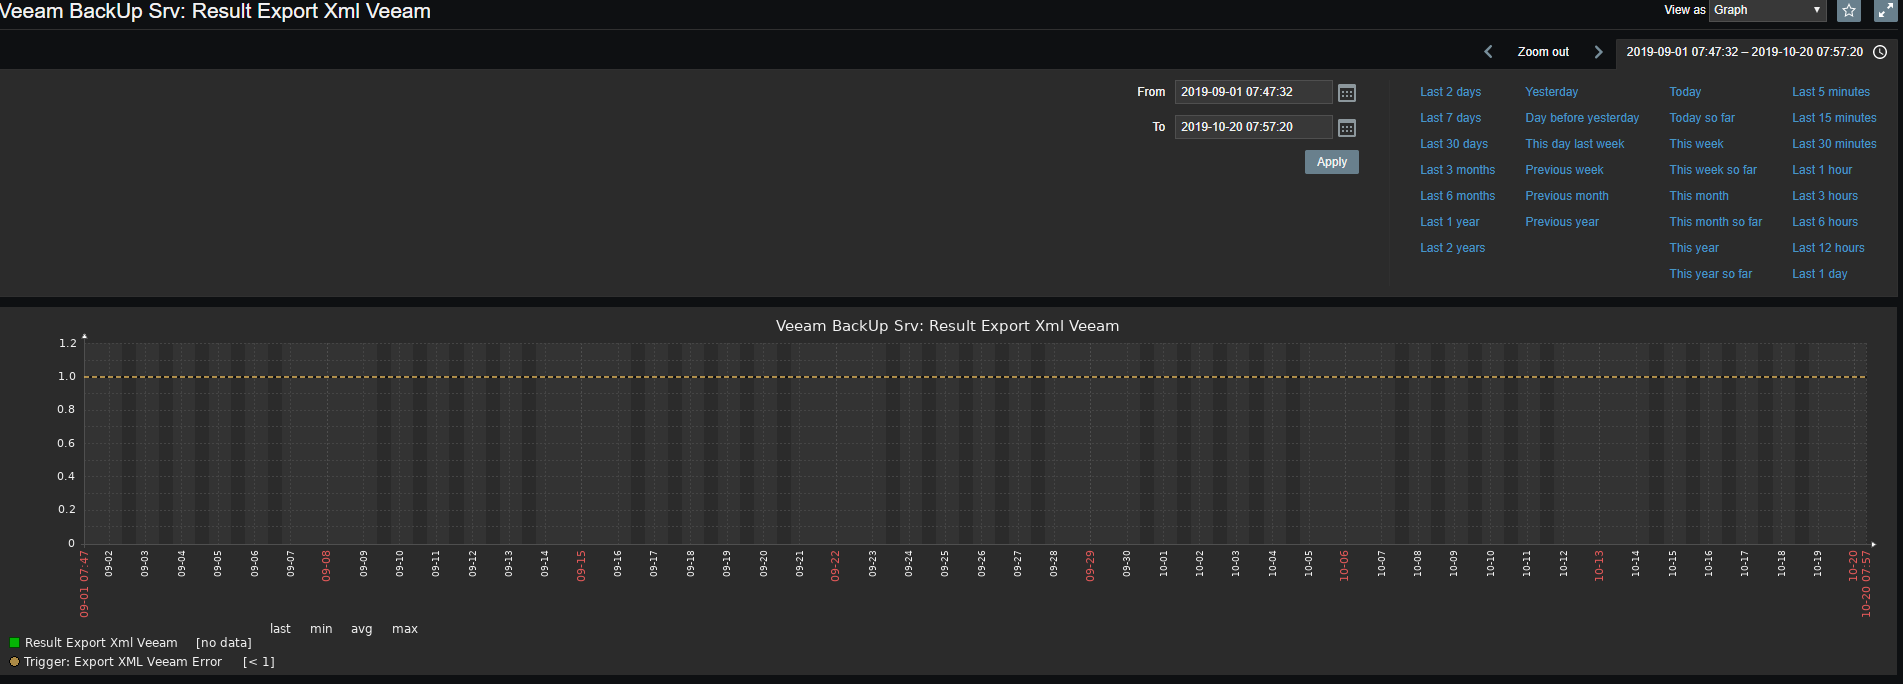
Task: Select This week so far
Action: click(x=1713, y=170)
